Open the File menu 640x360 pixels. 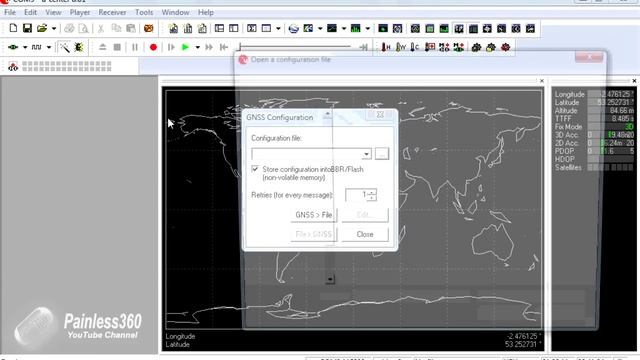click(x=10, y=12)
